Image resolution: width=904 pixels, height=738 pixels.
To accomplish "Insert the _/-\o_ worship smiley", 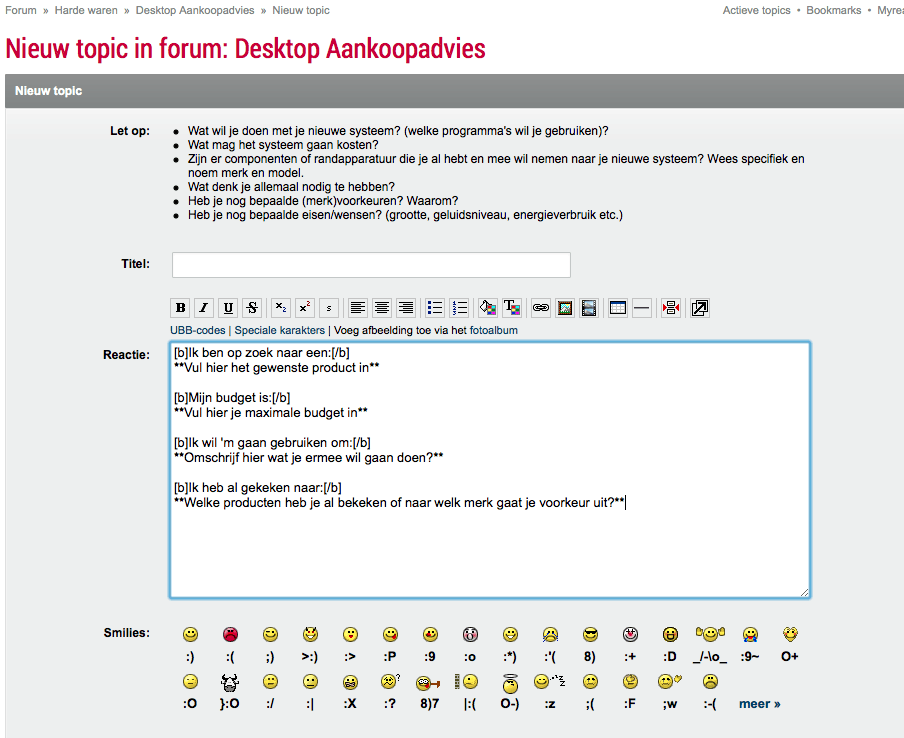I will [710, 634].
